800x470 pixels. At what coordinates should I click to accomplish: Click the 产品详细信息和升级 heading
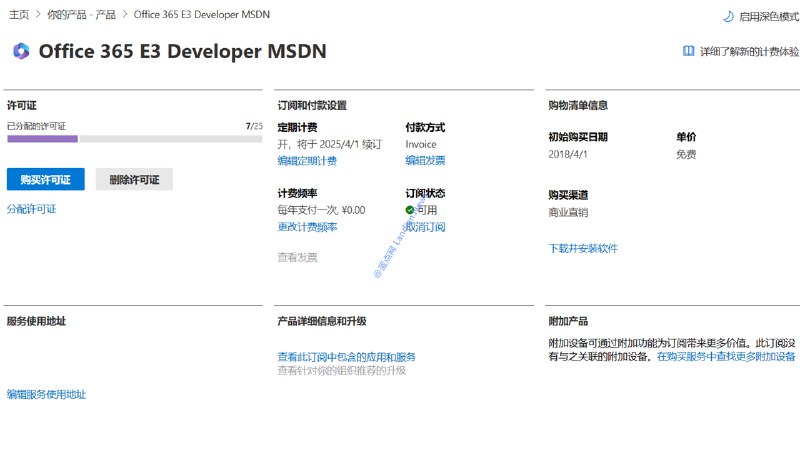[322, 321]
